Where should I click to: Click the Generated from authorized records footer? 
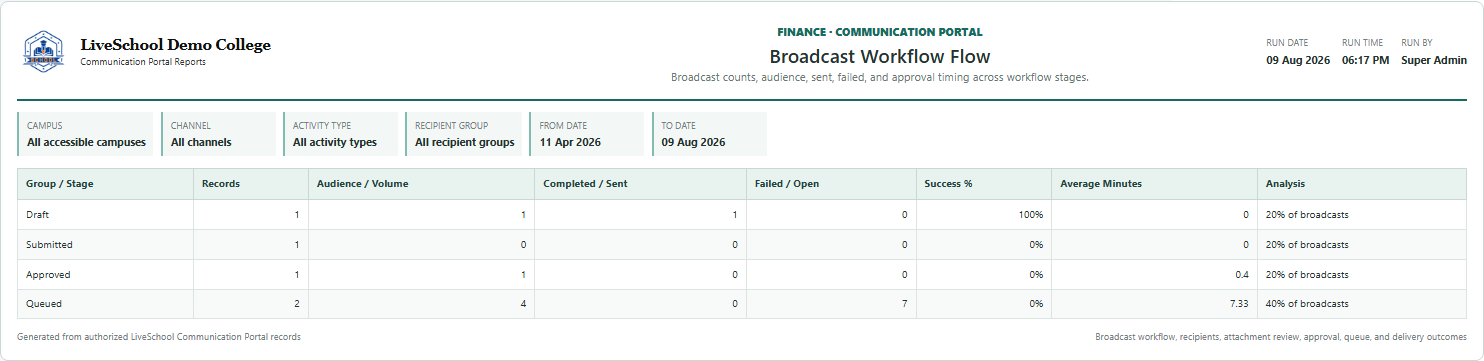point(159,337)
